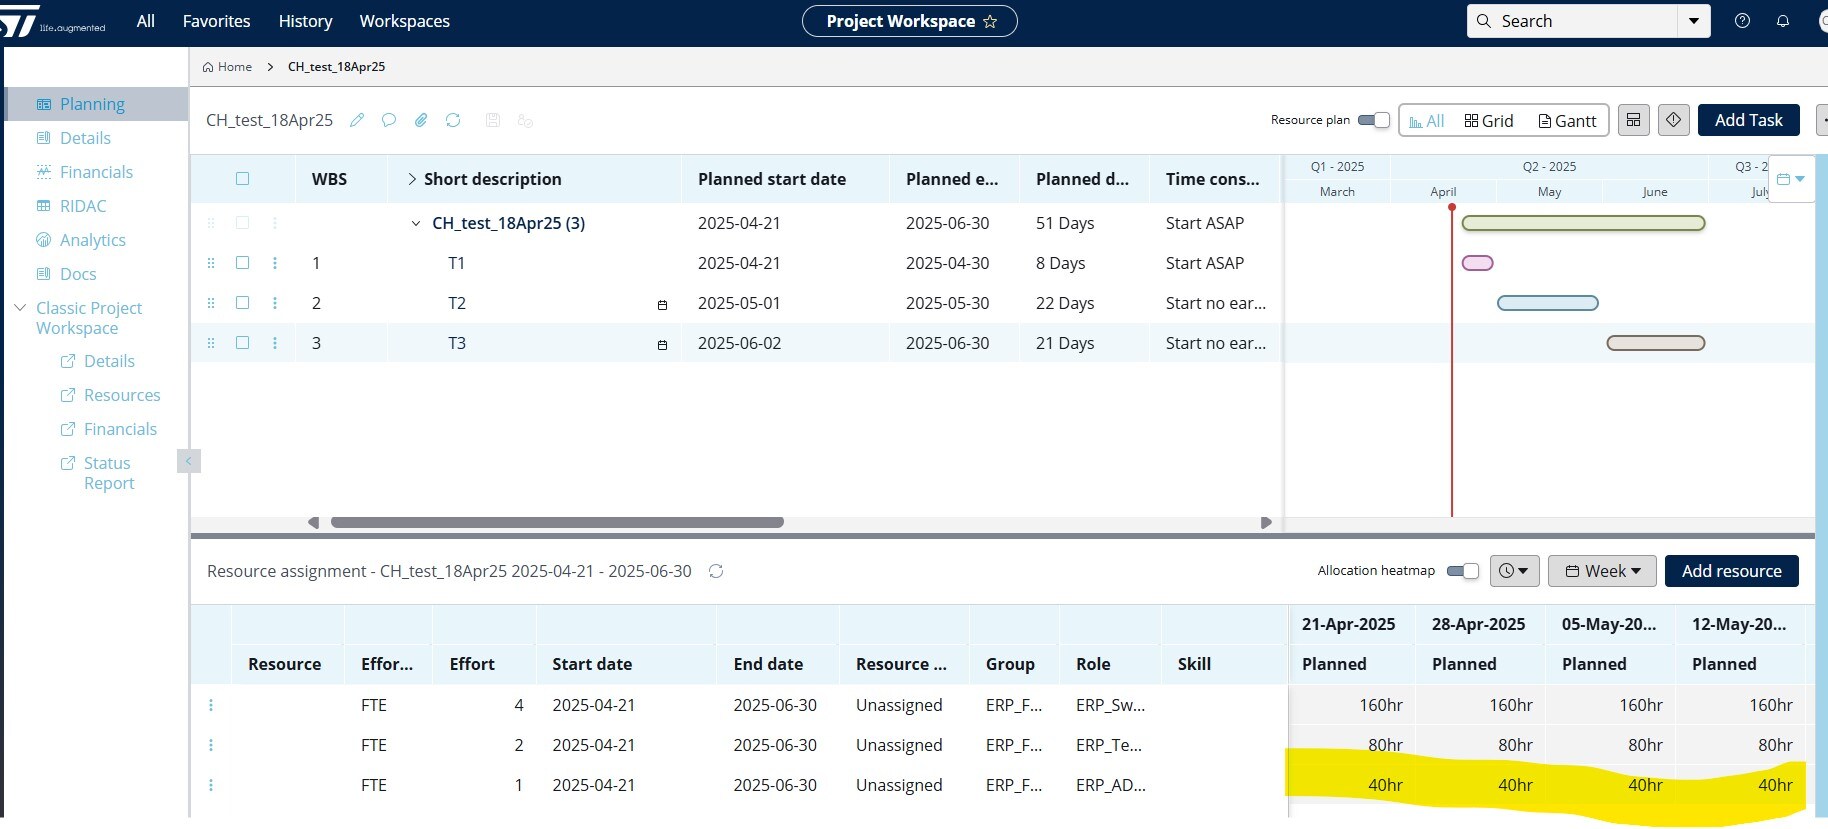The image size is (1828, 829).
Task: Open the Gantt calendar date dropdown
Action: tap(1791, 179)
